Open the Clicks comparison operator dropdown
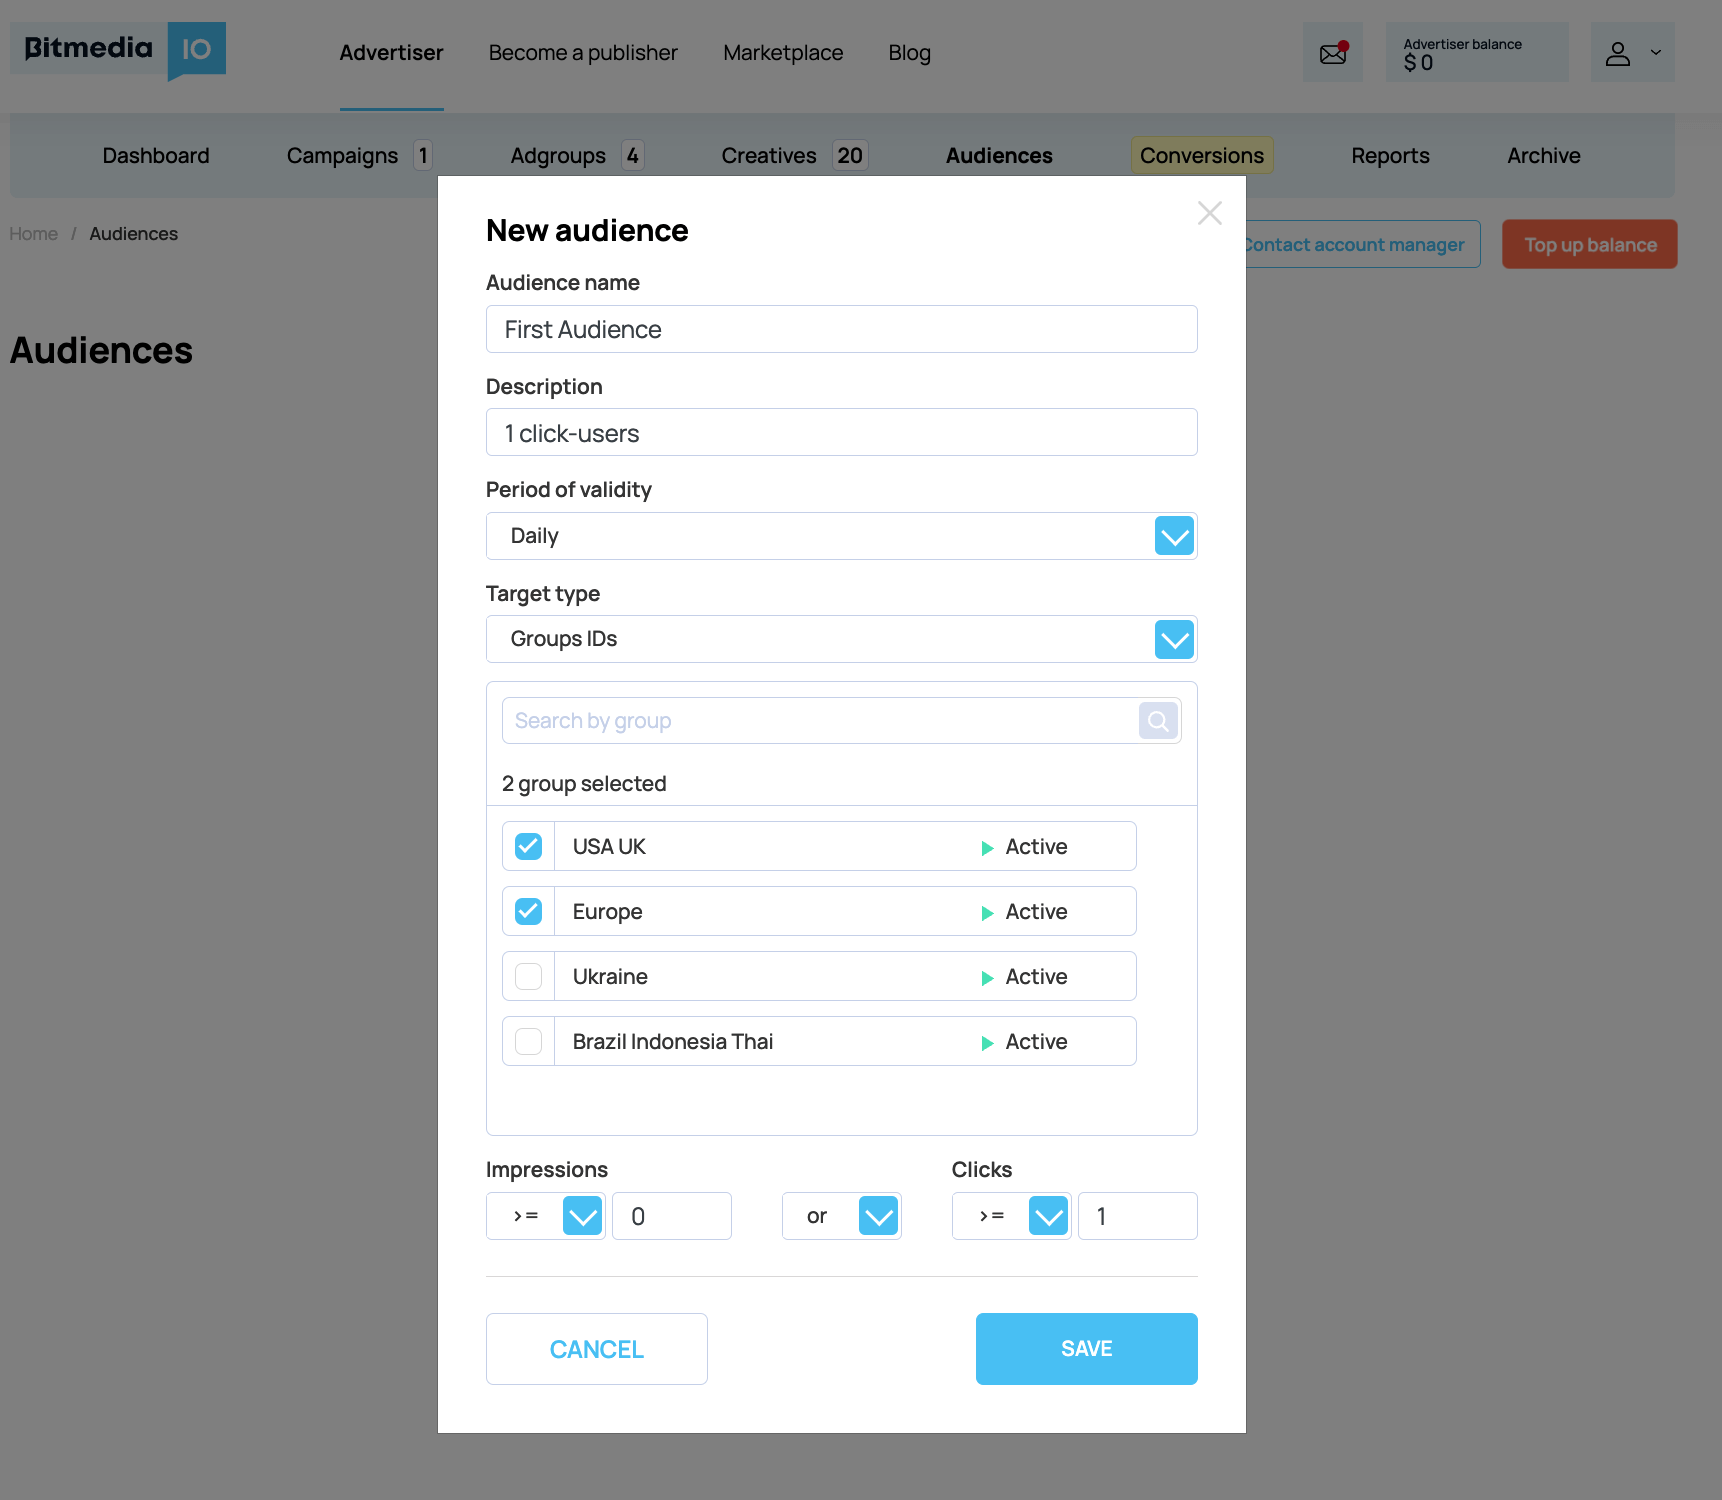Screen dimensions: 1722x1500 [x=1048, y=1216]
